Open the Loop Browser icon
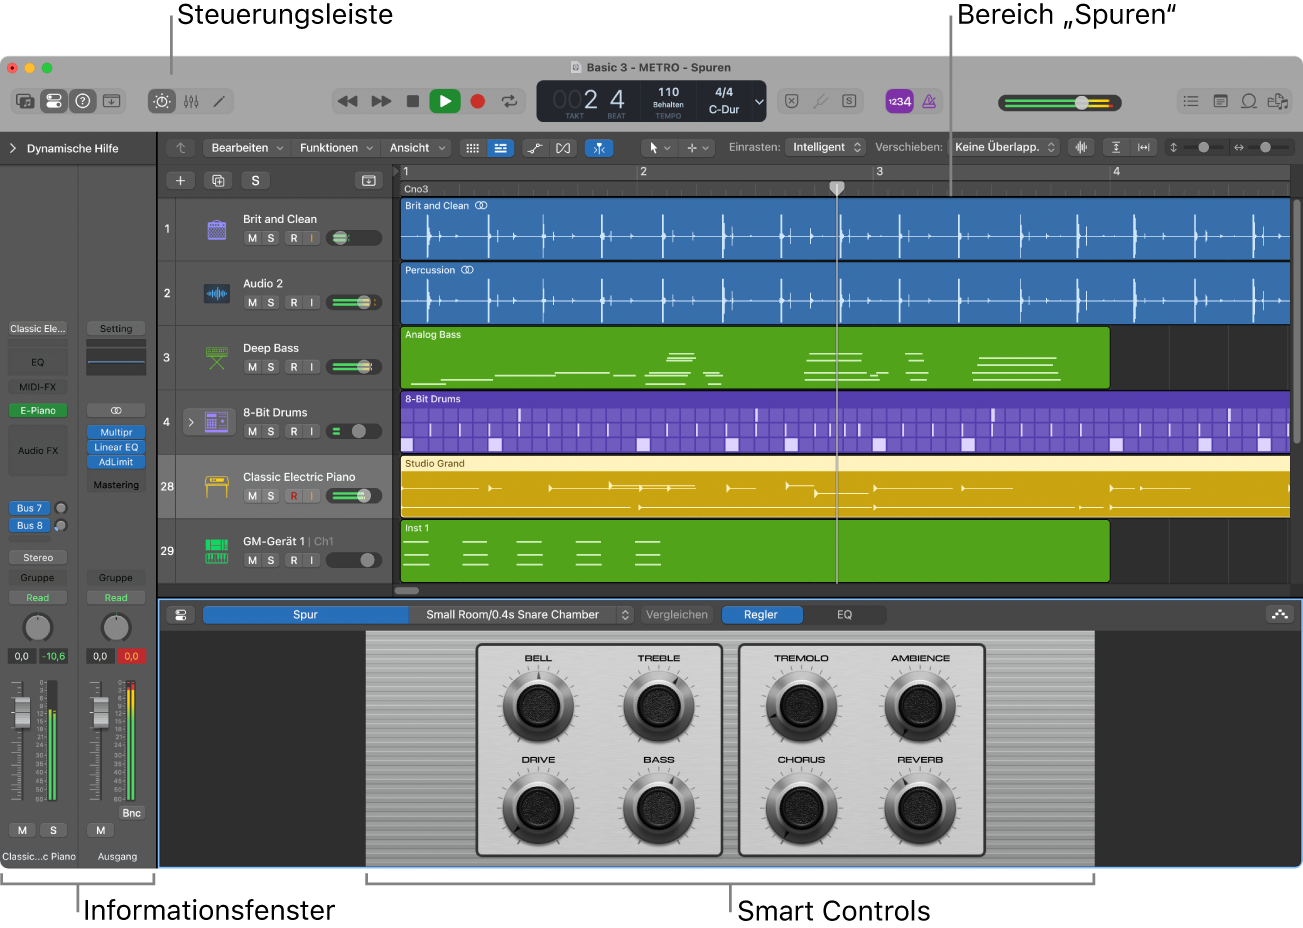This screenshot has width=1303, height=928. [x=1249, y=101]
